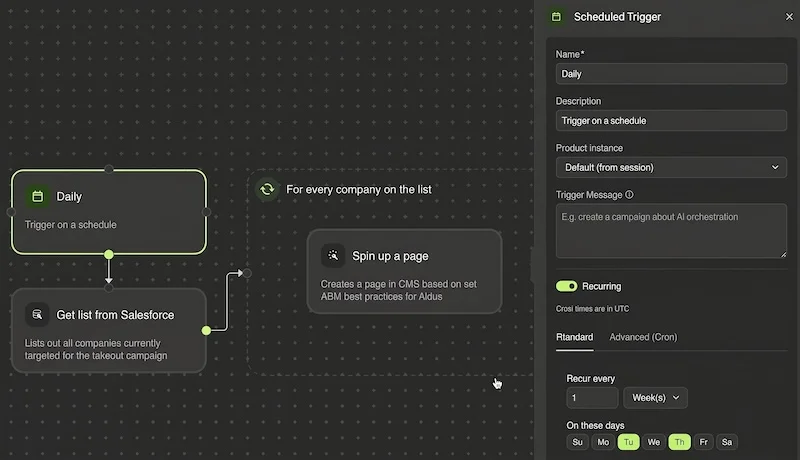Deselect the Tu day button
The height and width of the screenshot is (460, 800).
629,442
